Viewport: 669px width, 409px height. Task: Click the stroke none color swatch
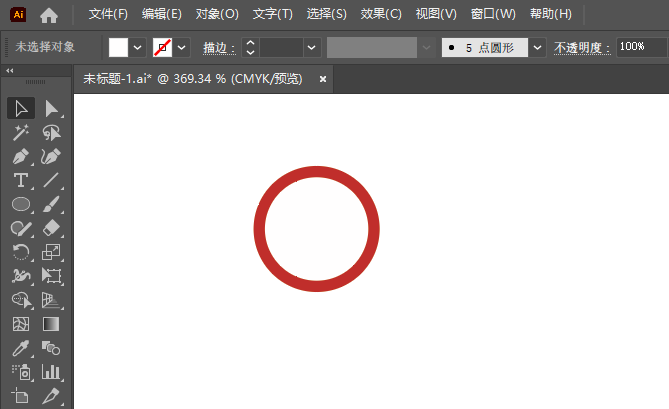162,47
